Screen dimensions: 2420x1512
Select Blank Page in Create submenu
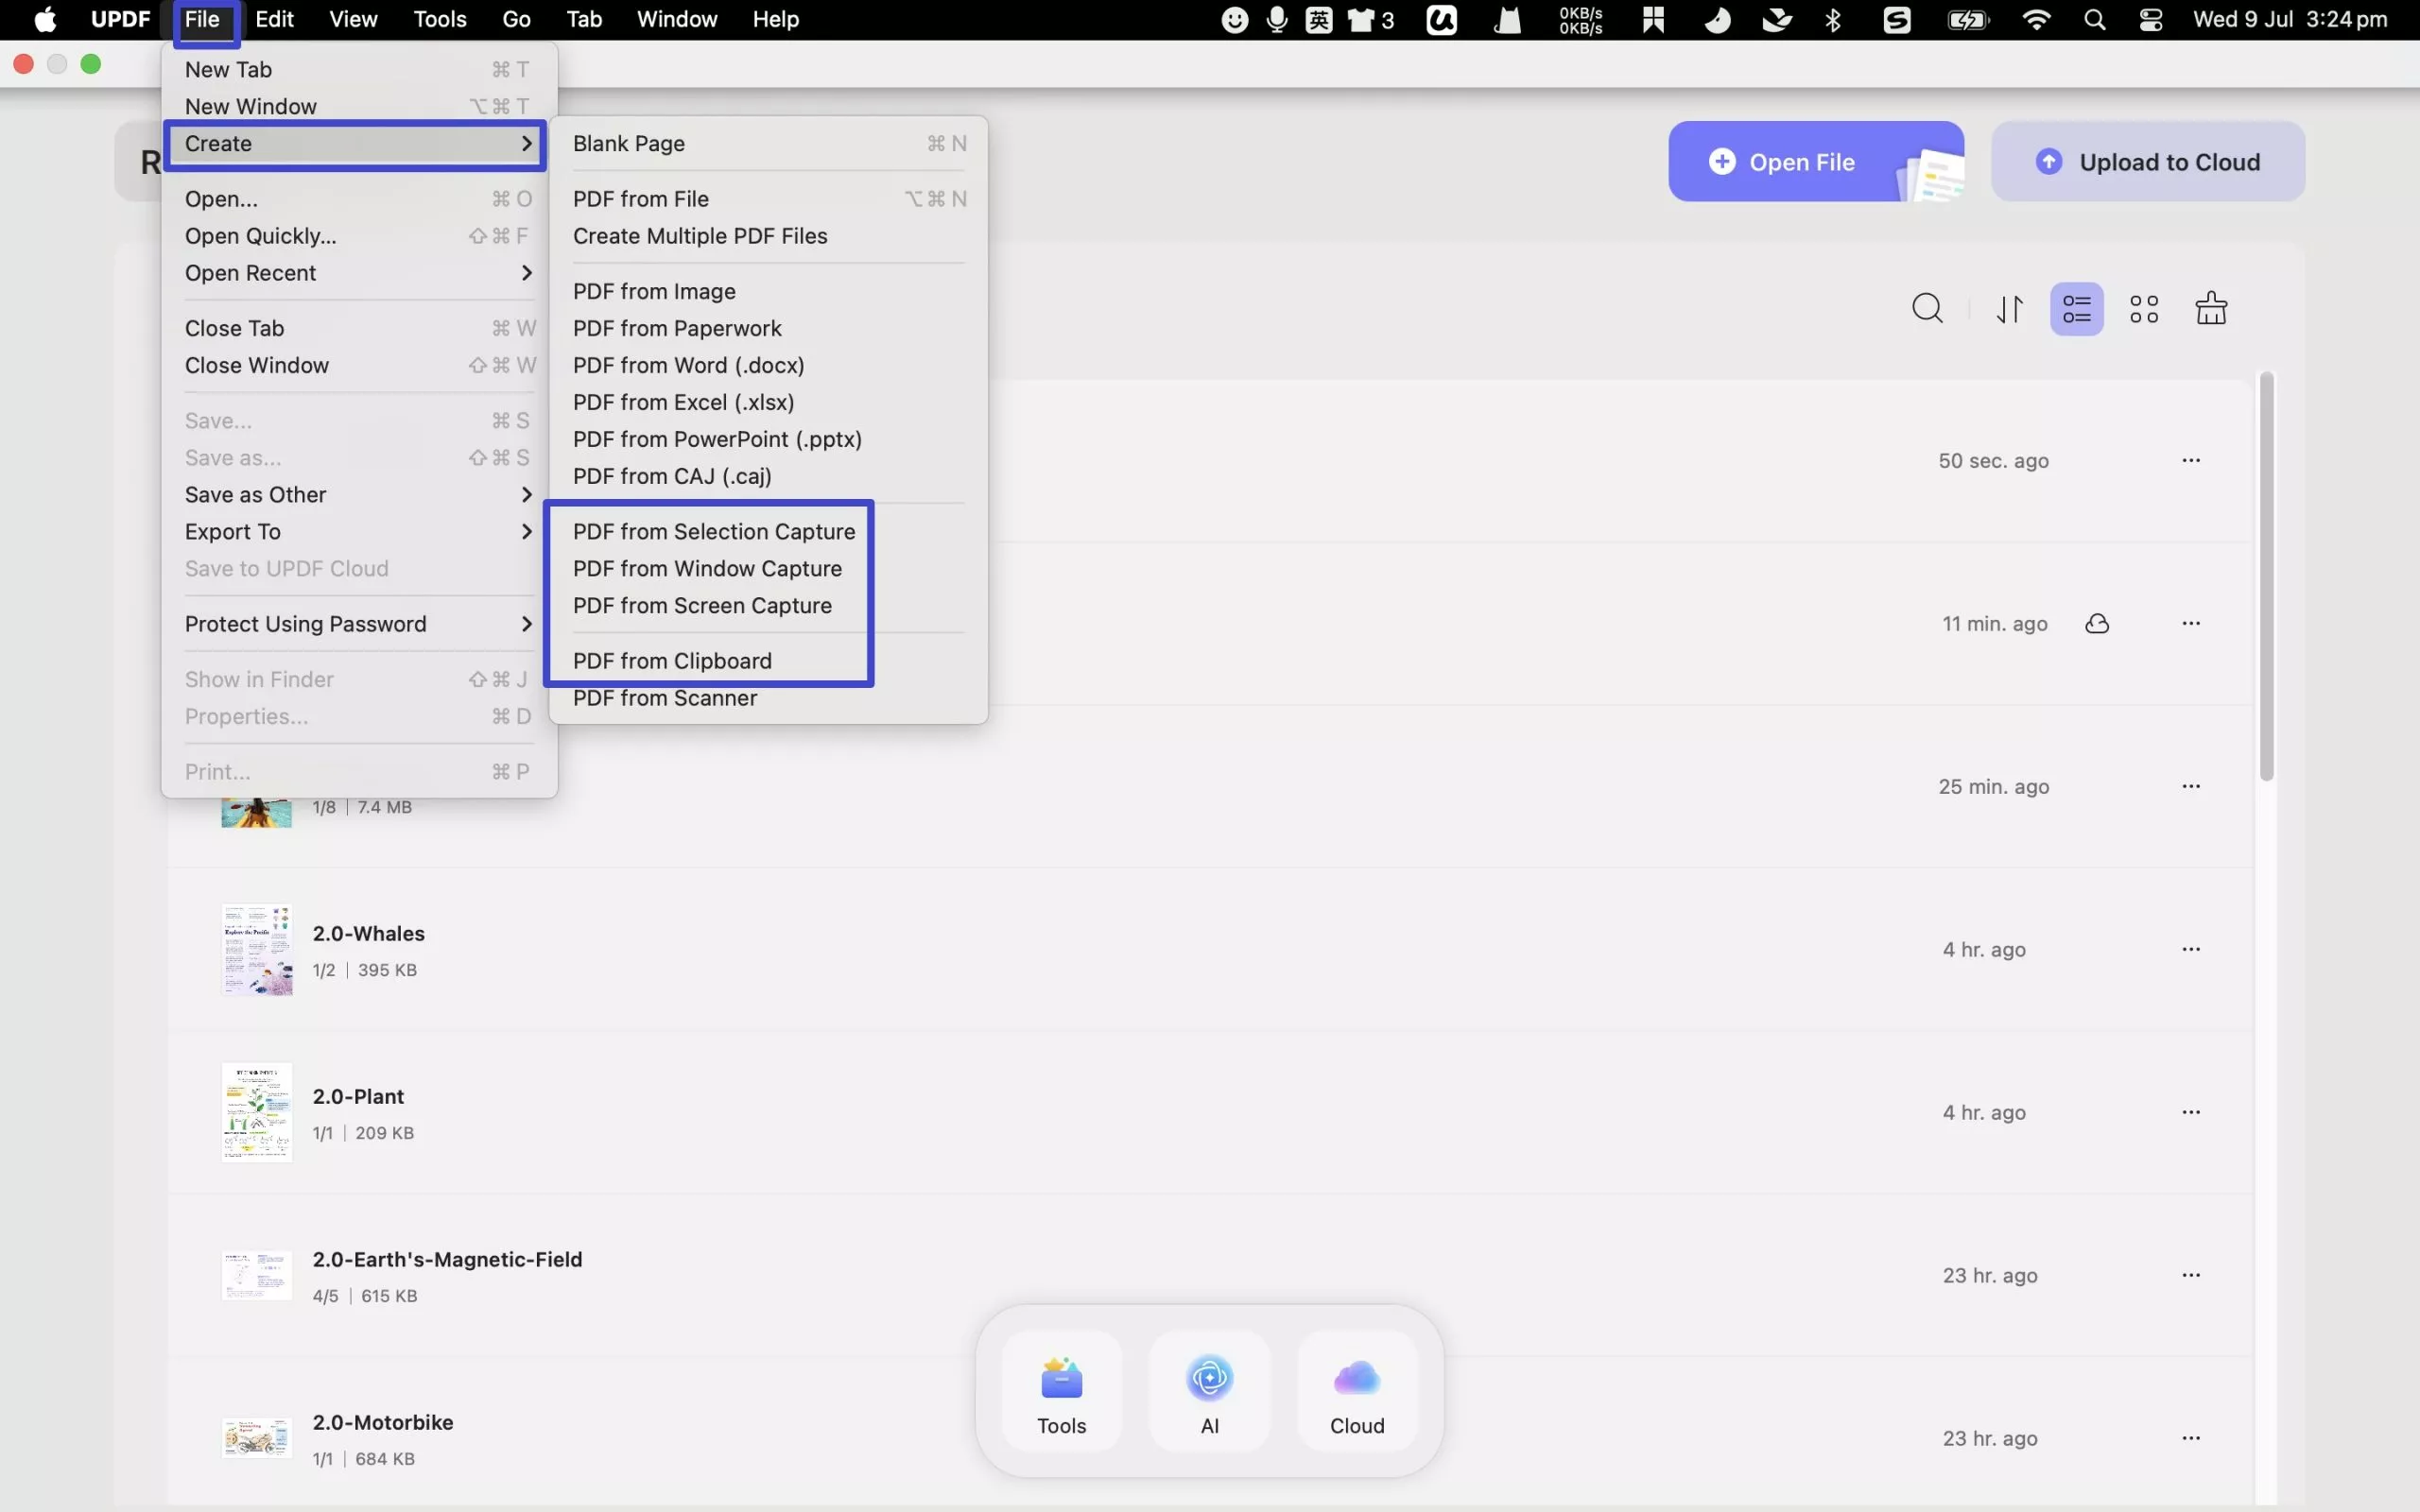[768, 144]
